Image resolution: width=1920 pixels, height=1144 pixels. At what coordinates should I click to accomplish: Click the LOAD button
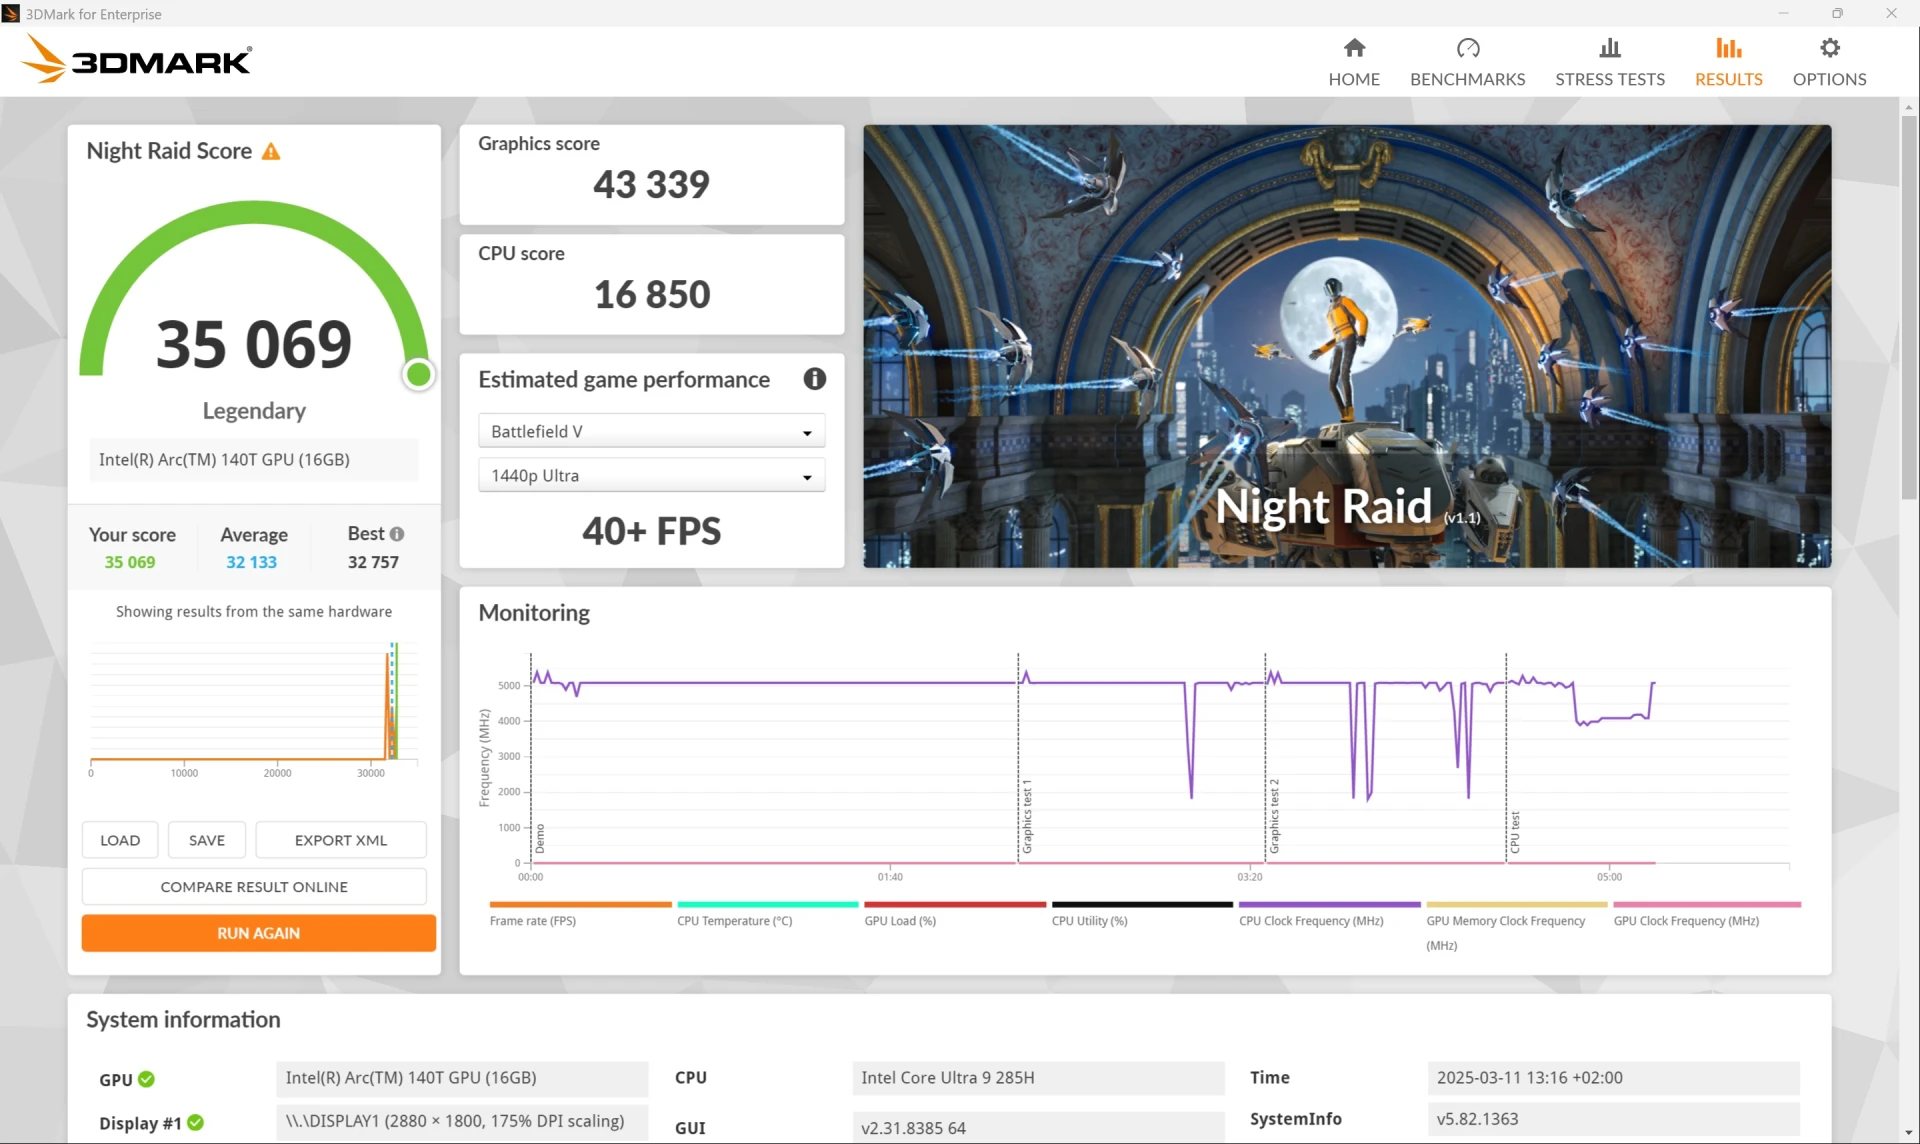pyautogui.click(x=120, y=840)
